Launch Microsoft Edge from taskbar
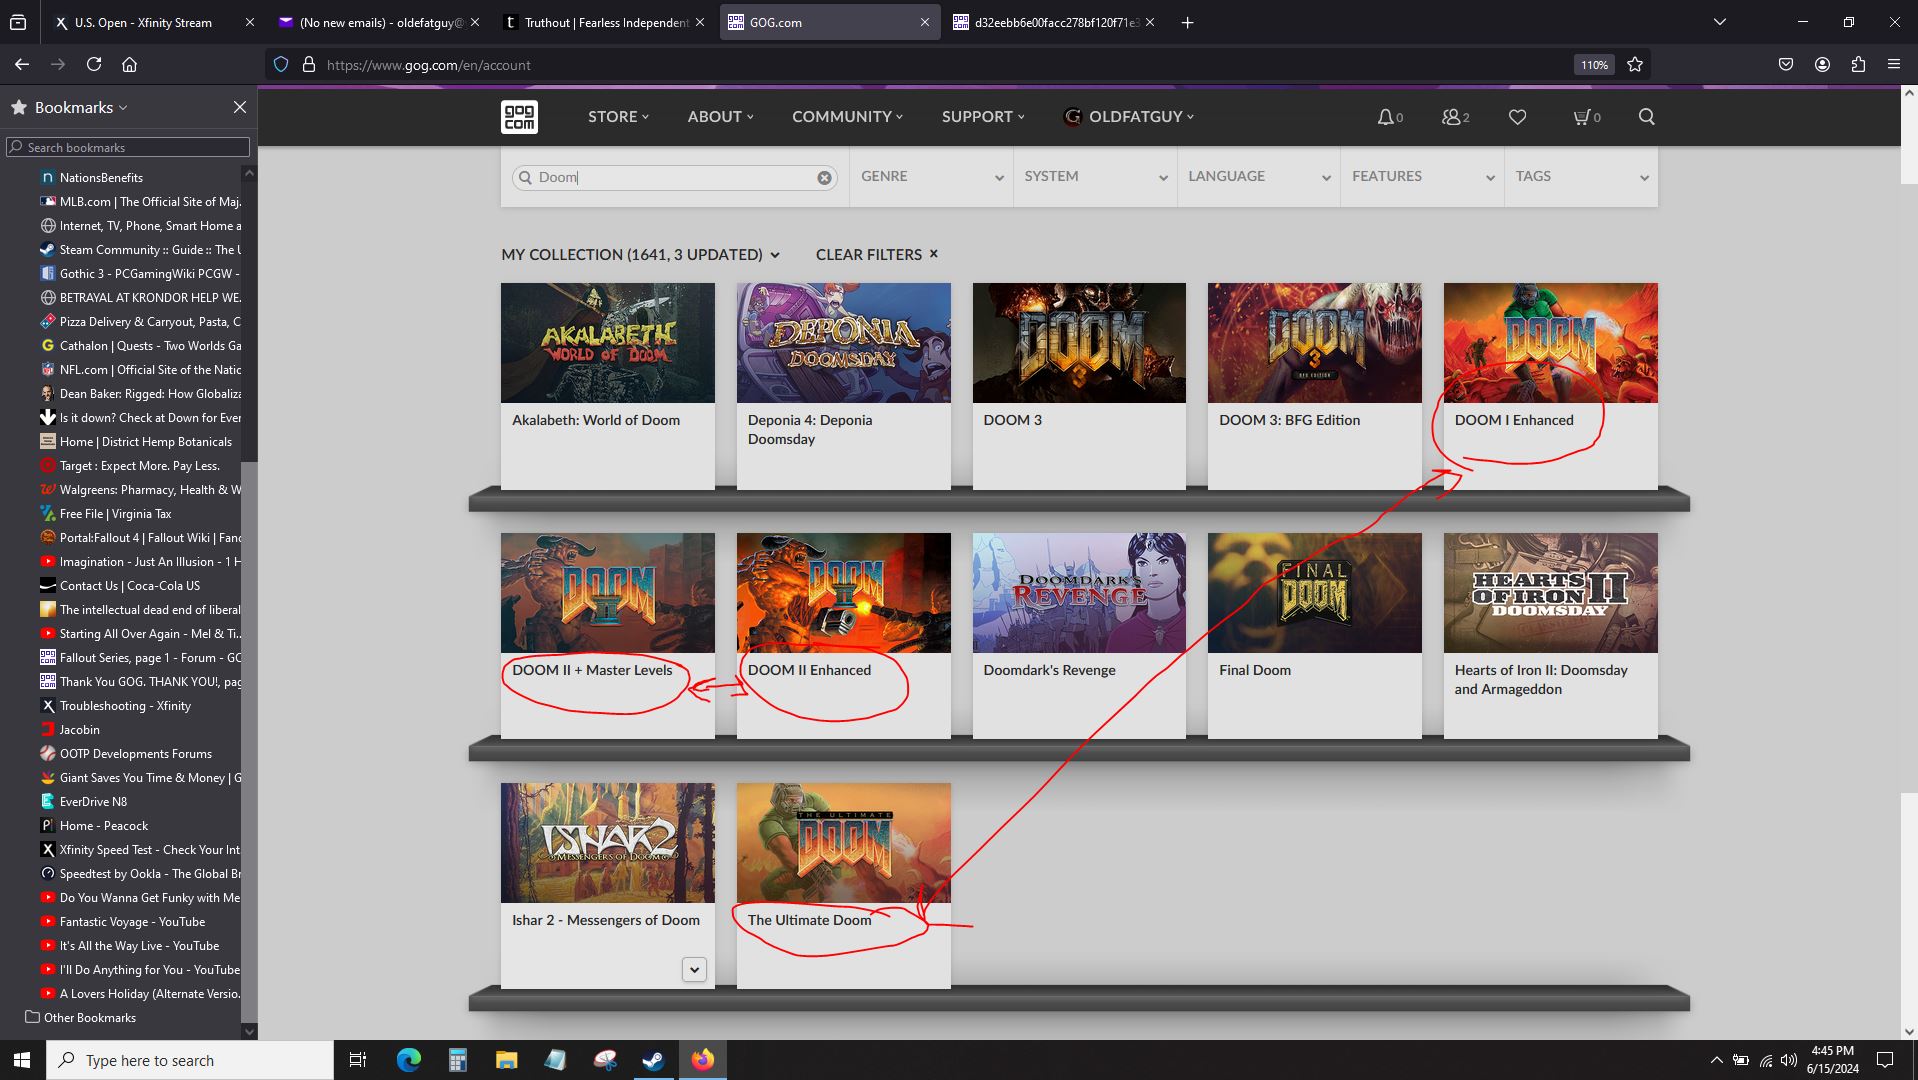The image size is (1918, 1080). (x=408, y=1060)
